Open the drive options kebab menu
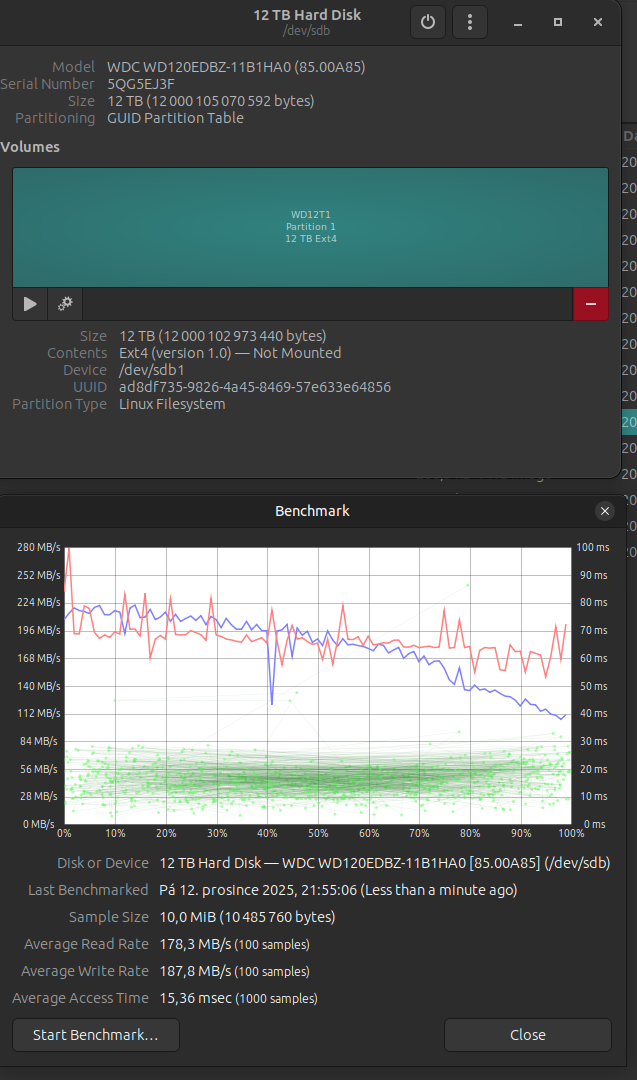The width and height of the screenshot is (637, 1080). pos(470,22)
